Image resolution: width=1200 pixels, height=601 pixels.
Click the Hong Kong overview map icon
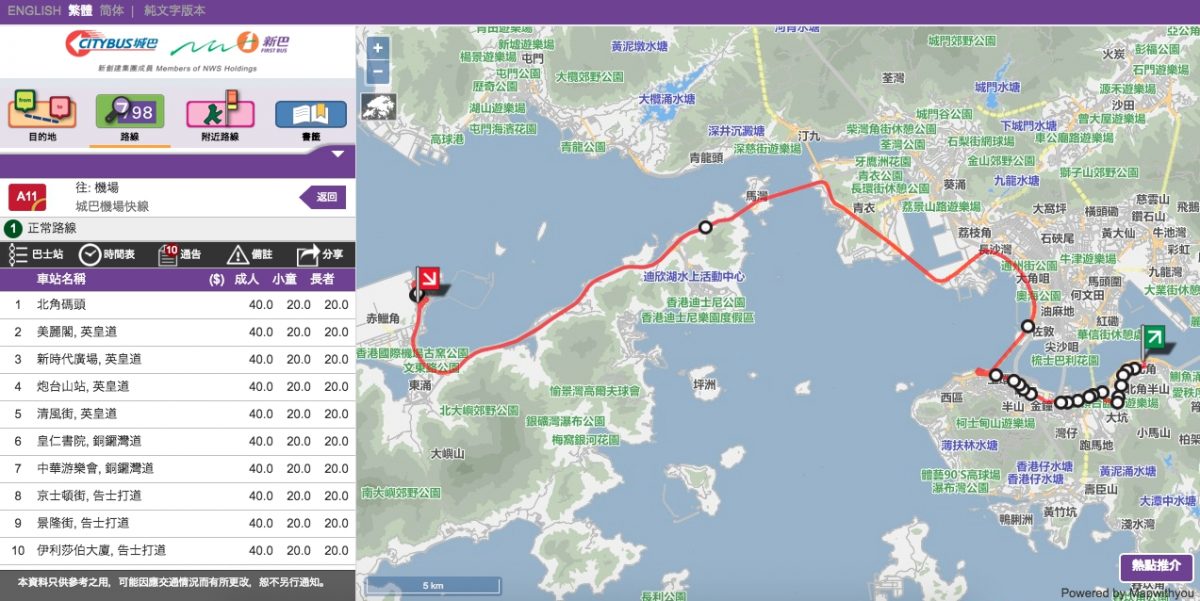379,105
